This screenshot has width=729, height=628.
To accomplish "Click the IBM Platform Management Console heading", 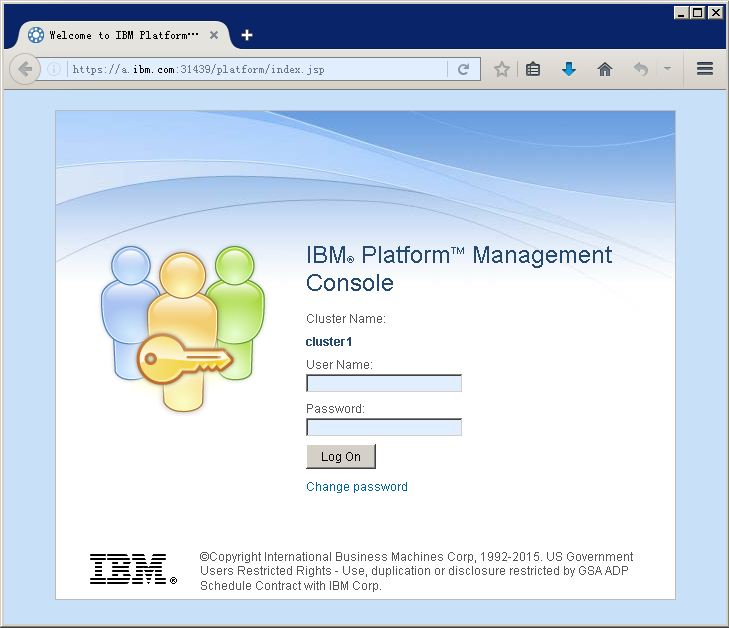I will coord(459,269).
